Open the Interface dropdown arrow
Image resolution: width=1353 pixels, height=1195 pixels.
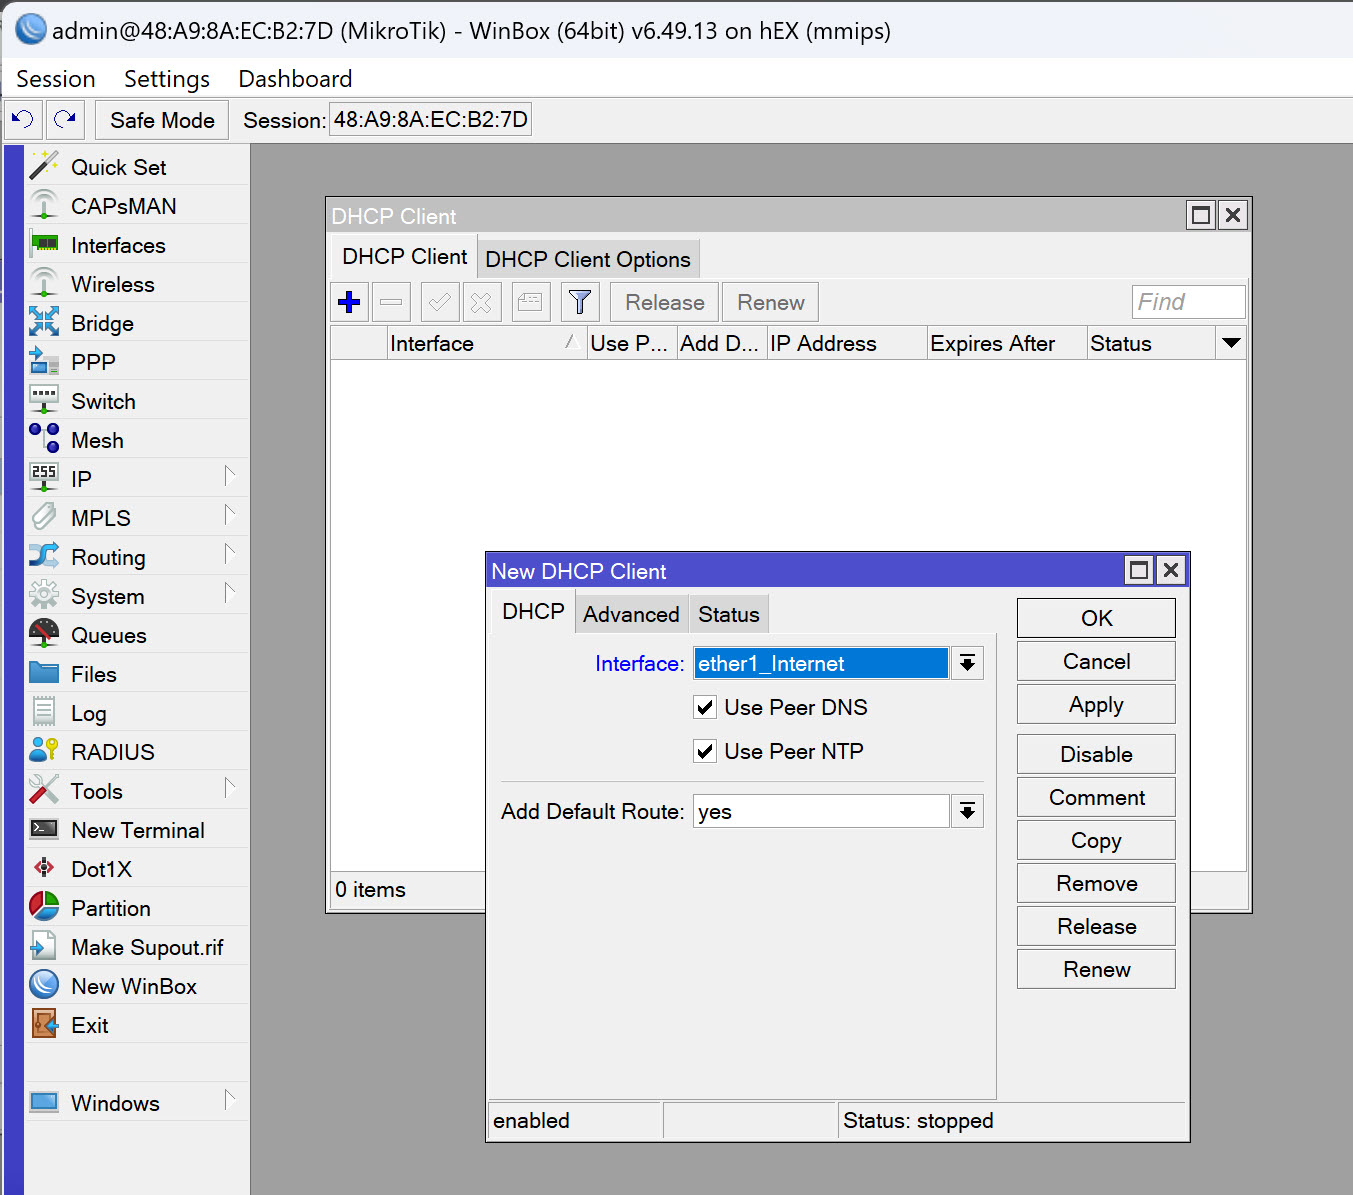pyautogui.click(x=966, y=663)
